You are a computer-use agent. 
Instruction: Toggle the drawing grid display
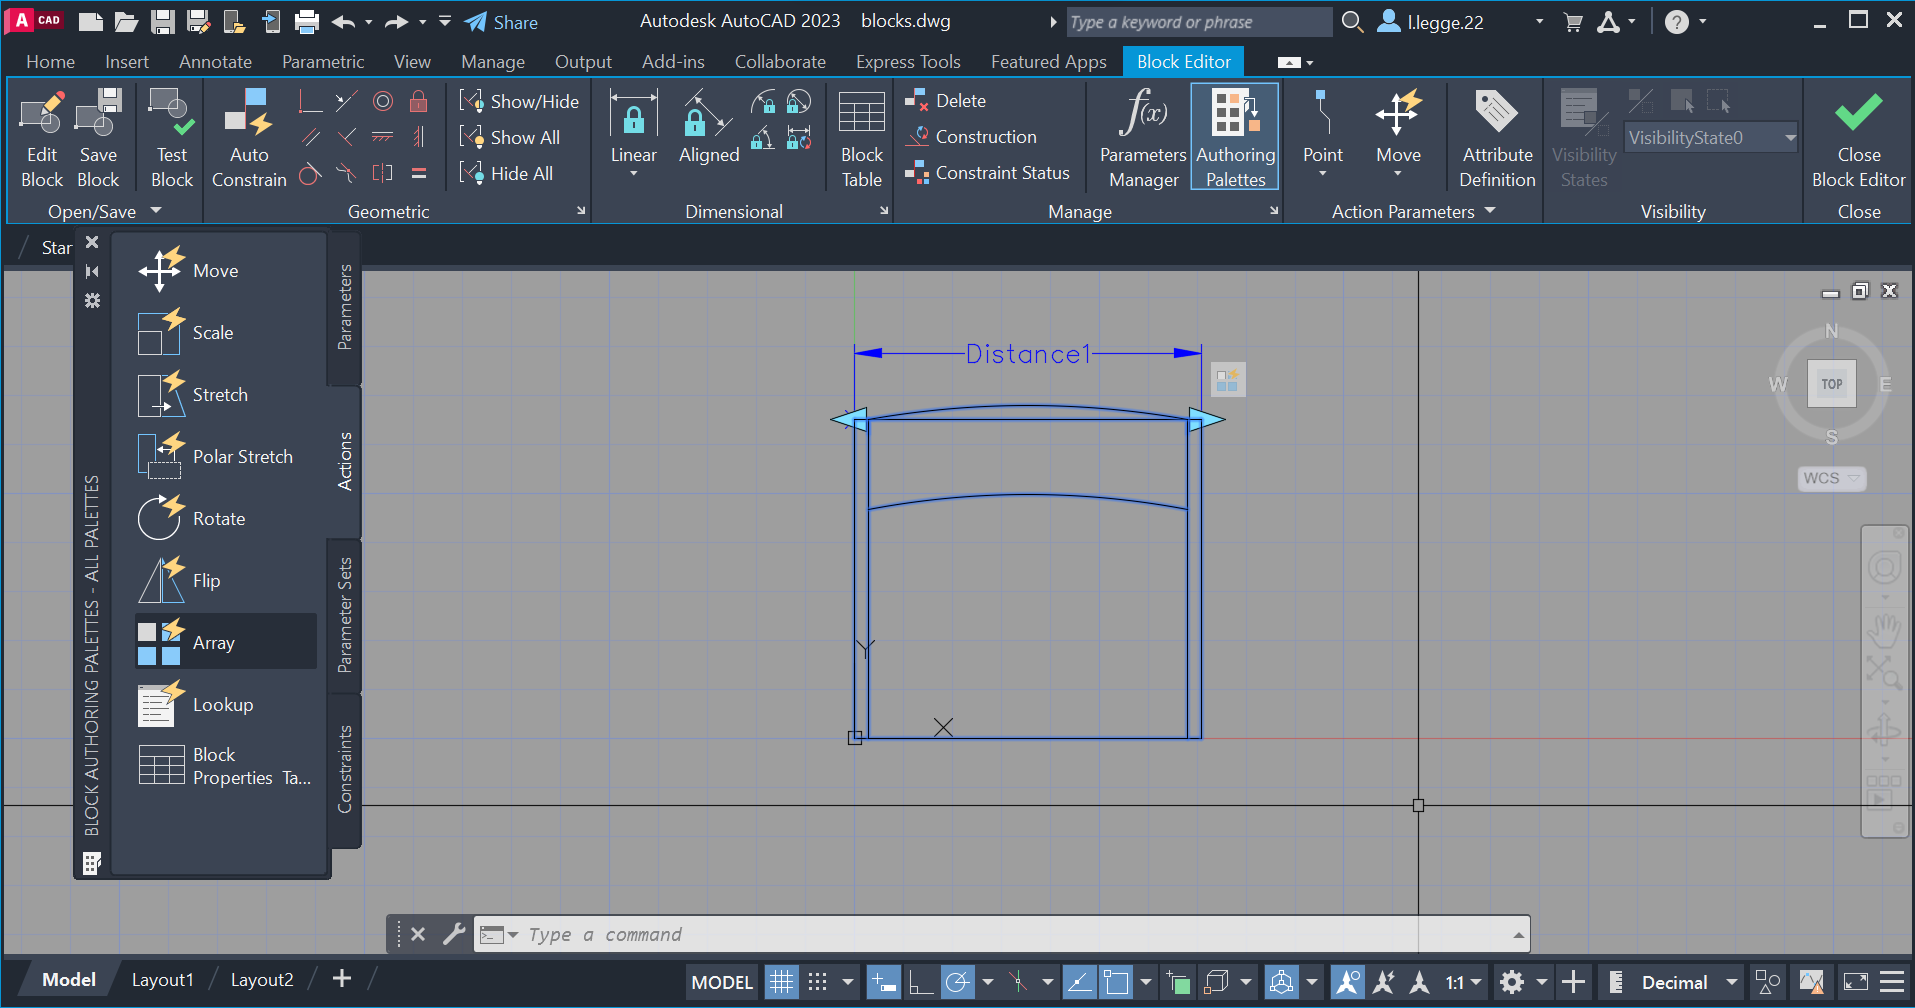pos(782,982)
